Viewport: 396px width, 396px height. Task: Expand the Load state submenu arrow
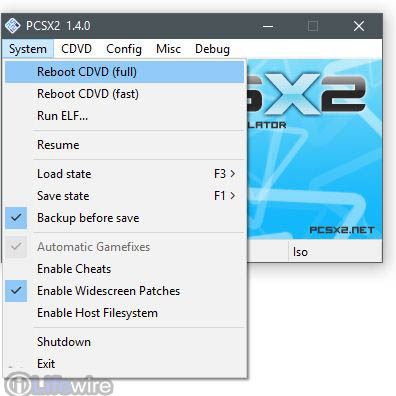click(233, 174)
